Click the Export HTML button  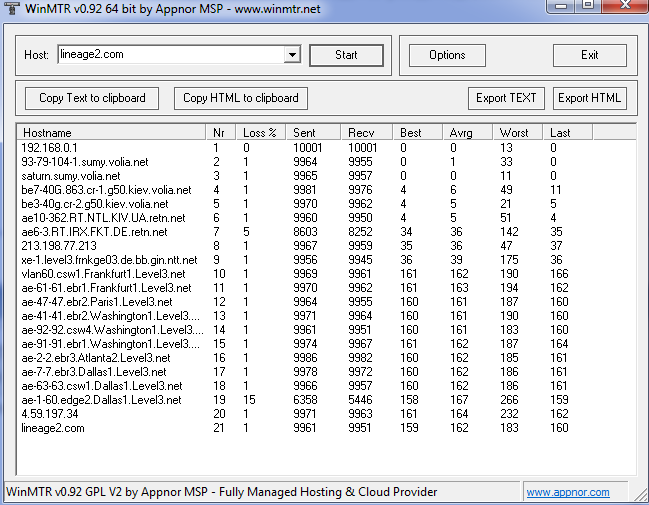point(589,98)
